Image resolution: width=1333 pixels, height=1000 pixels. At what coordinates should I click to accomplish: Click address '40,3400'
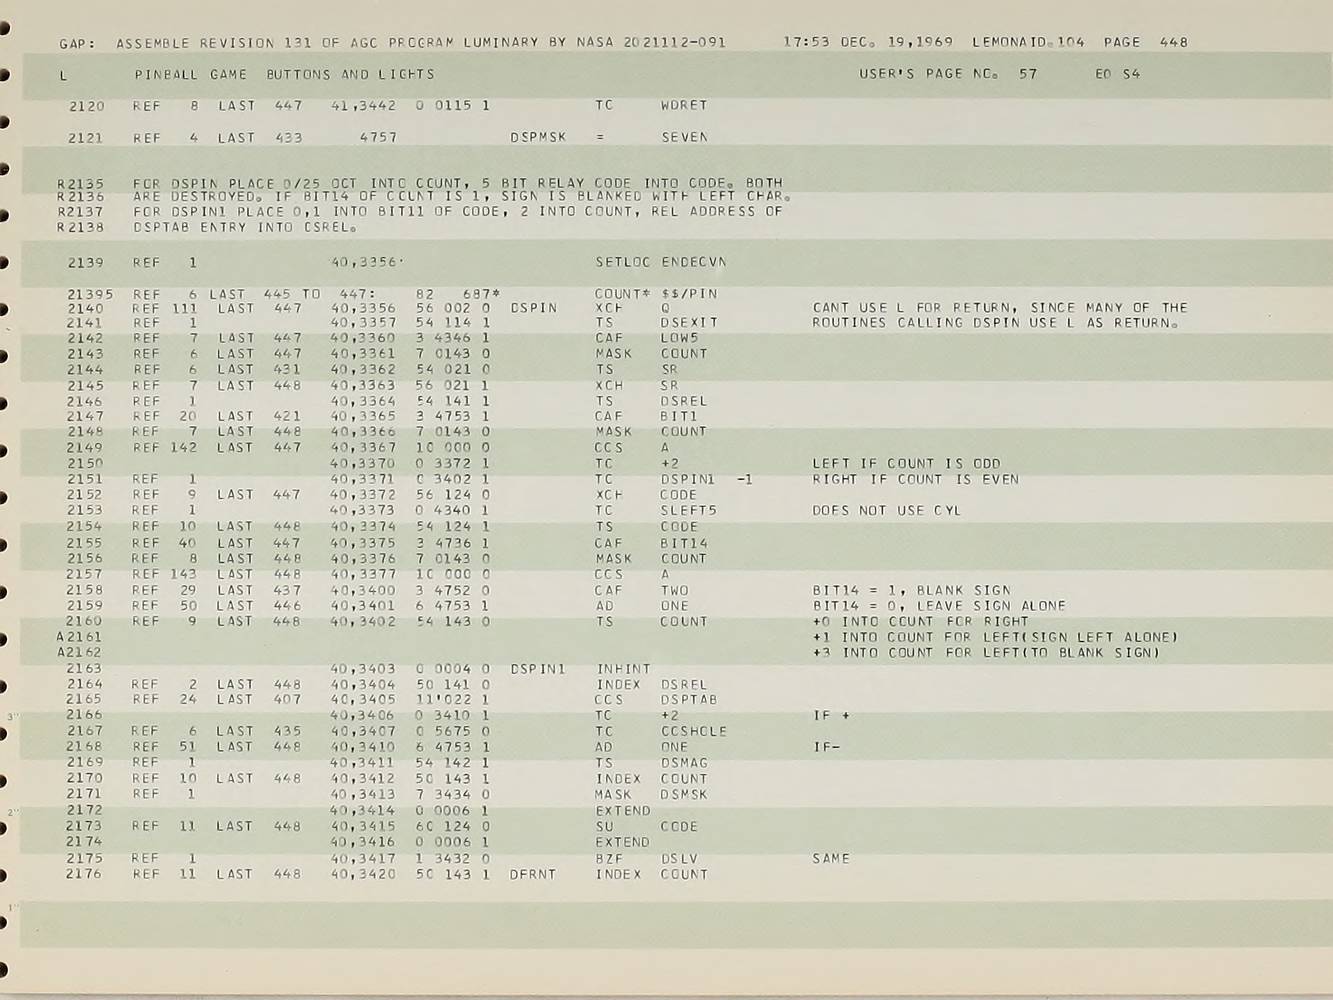pyautogui.click(x=363, y=590)
